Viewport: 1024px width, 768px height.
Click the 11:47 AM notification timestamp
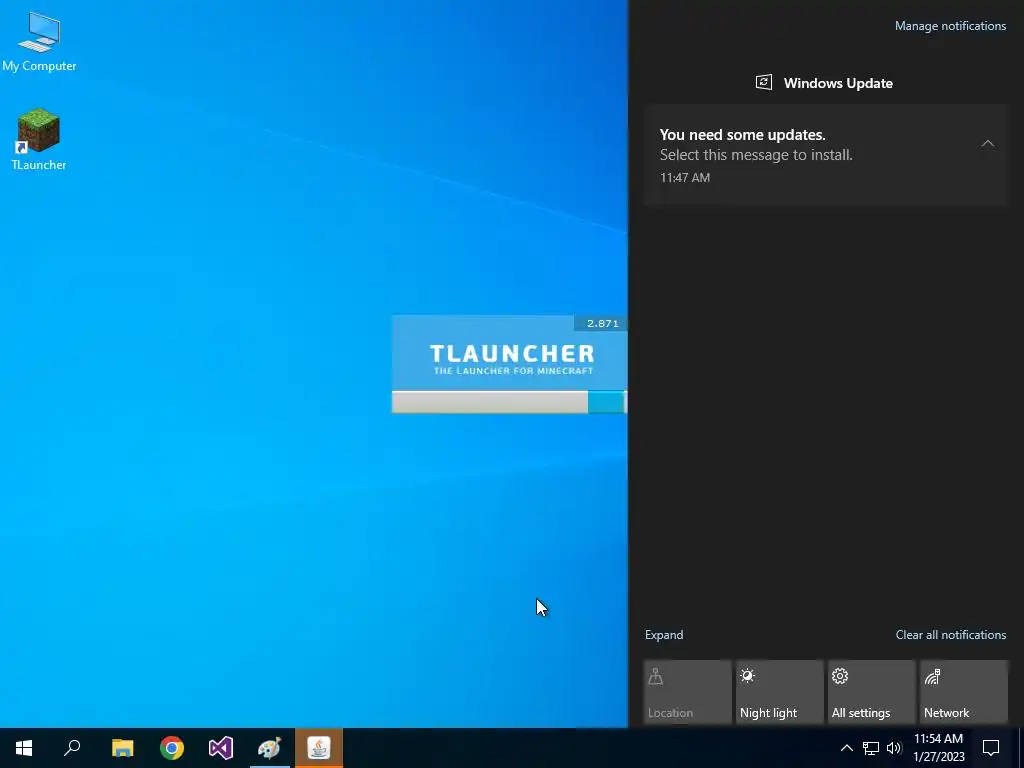(x=684, y=178)
